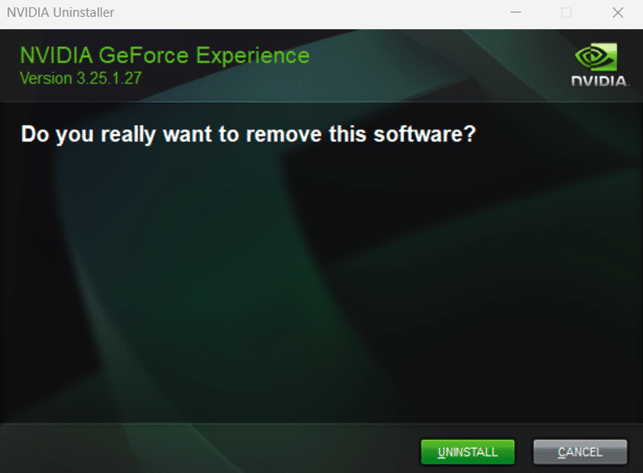Click empty title bar space beside 'NVIDIA Uninstaller'
The image size is (643, 473).
tap(308, 13)
